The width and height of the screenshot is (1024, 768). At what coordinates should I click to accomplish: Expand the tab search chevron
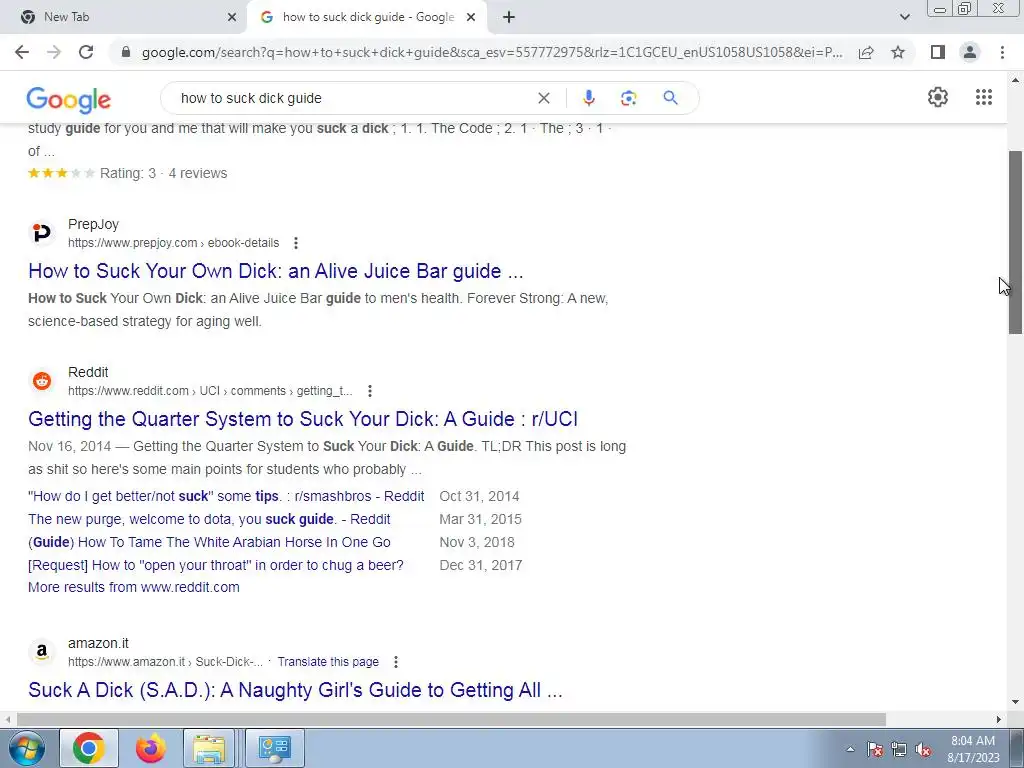[x=904, y=17]
